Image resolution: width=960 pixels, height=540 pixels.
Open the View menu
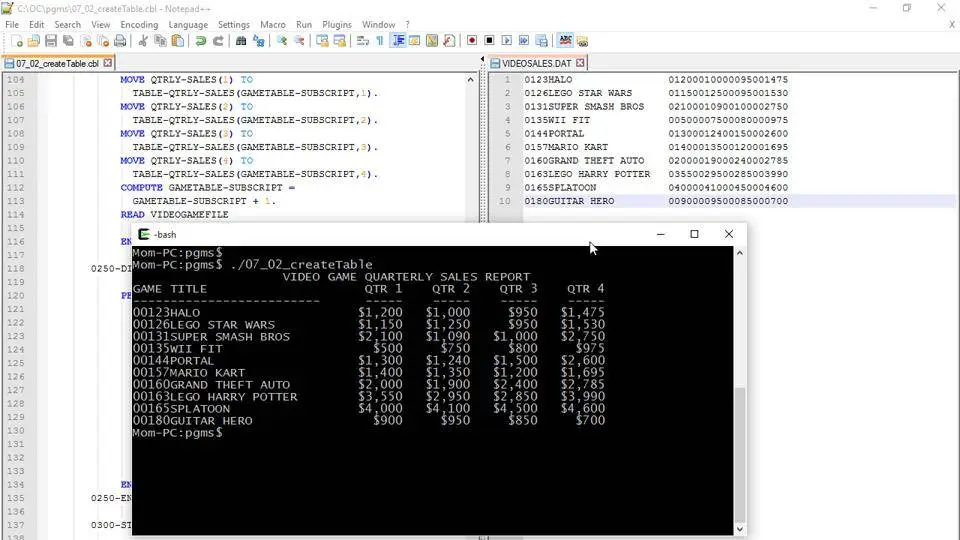(x=100, y=24)
